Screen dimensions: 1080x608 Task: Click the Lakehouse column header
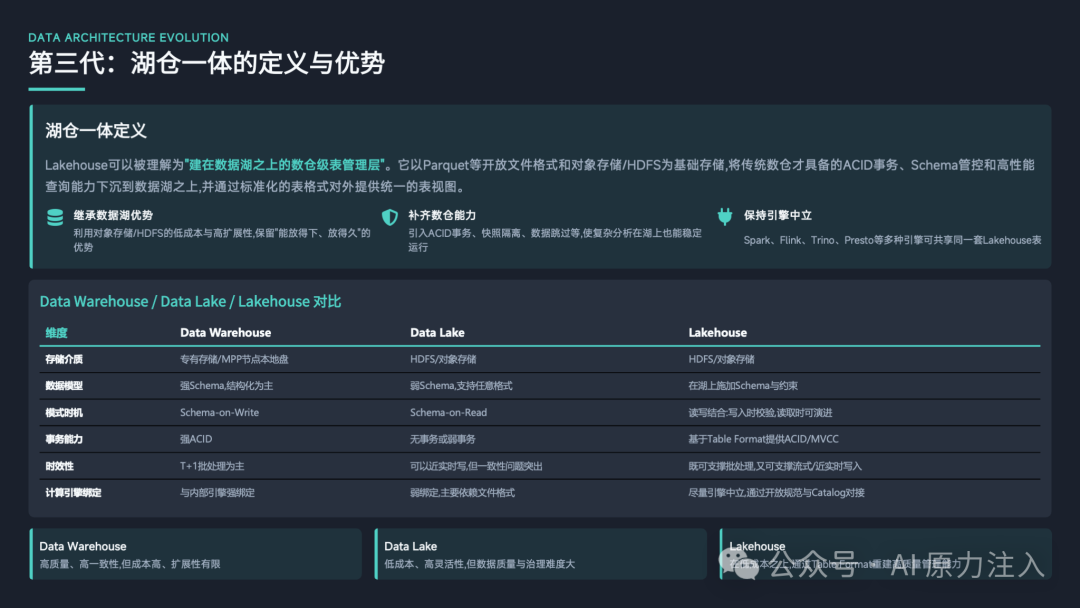(718, 333)
